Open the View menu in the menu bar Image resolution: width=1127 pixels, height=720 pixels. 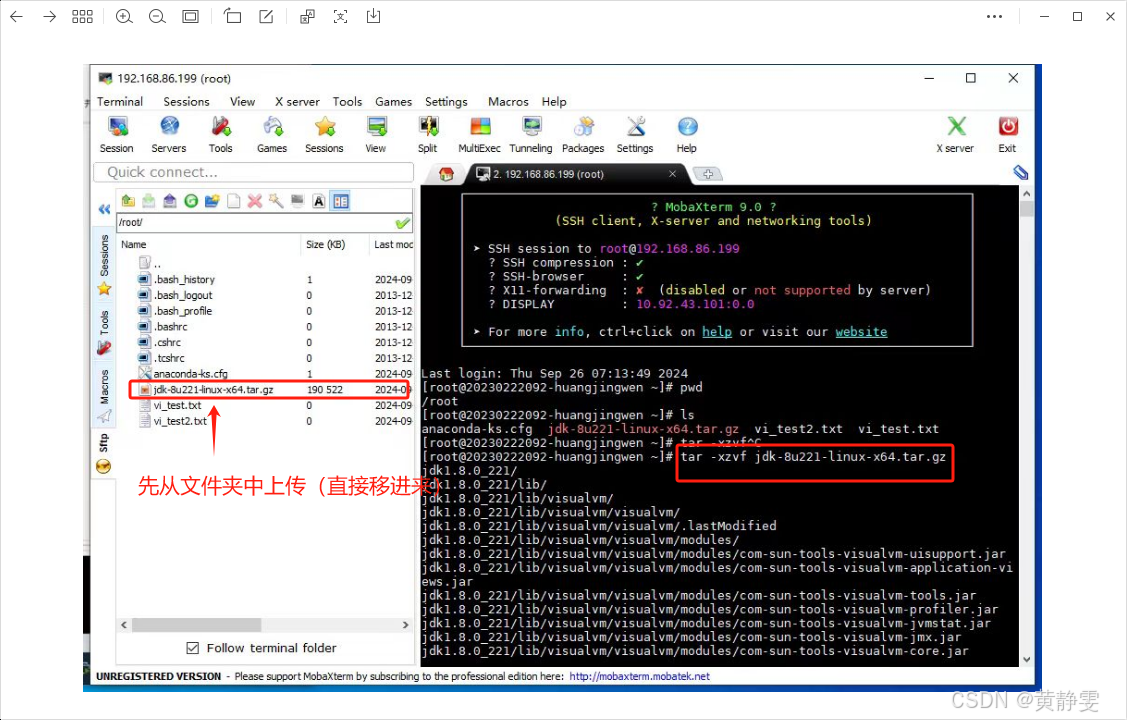242,102
